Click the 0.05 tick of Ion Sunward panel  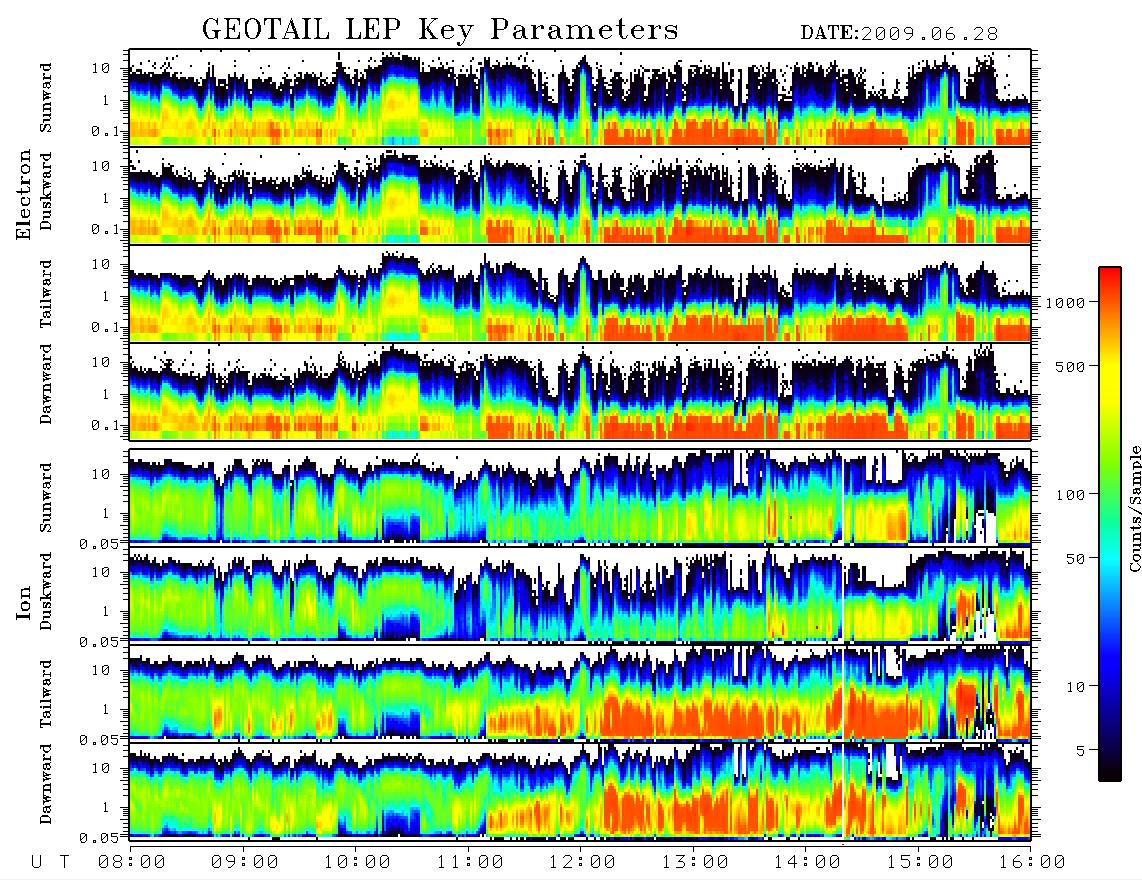pos(98,543)
